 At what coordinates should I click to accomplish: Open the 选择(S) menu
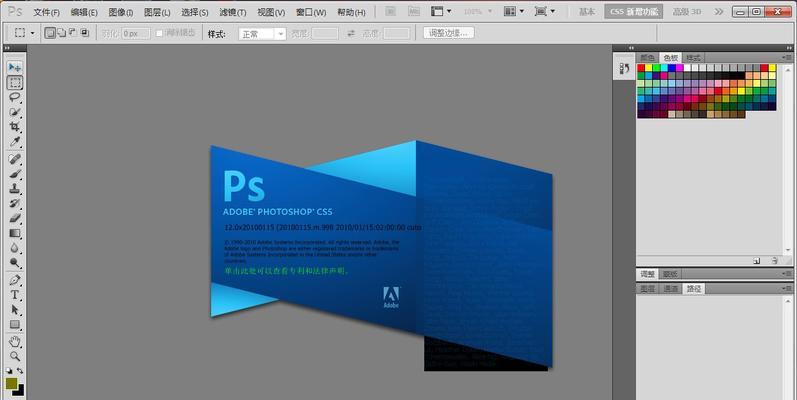coord(195,12)
